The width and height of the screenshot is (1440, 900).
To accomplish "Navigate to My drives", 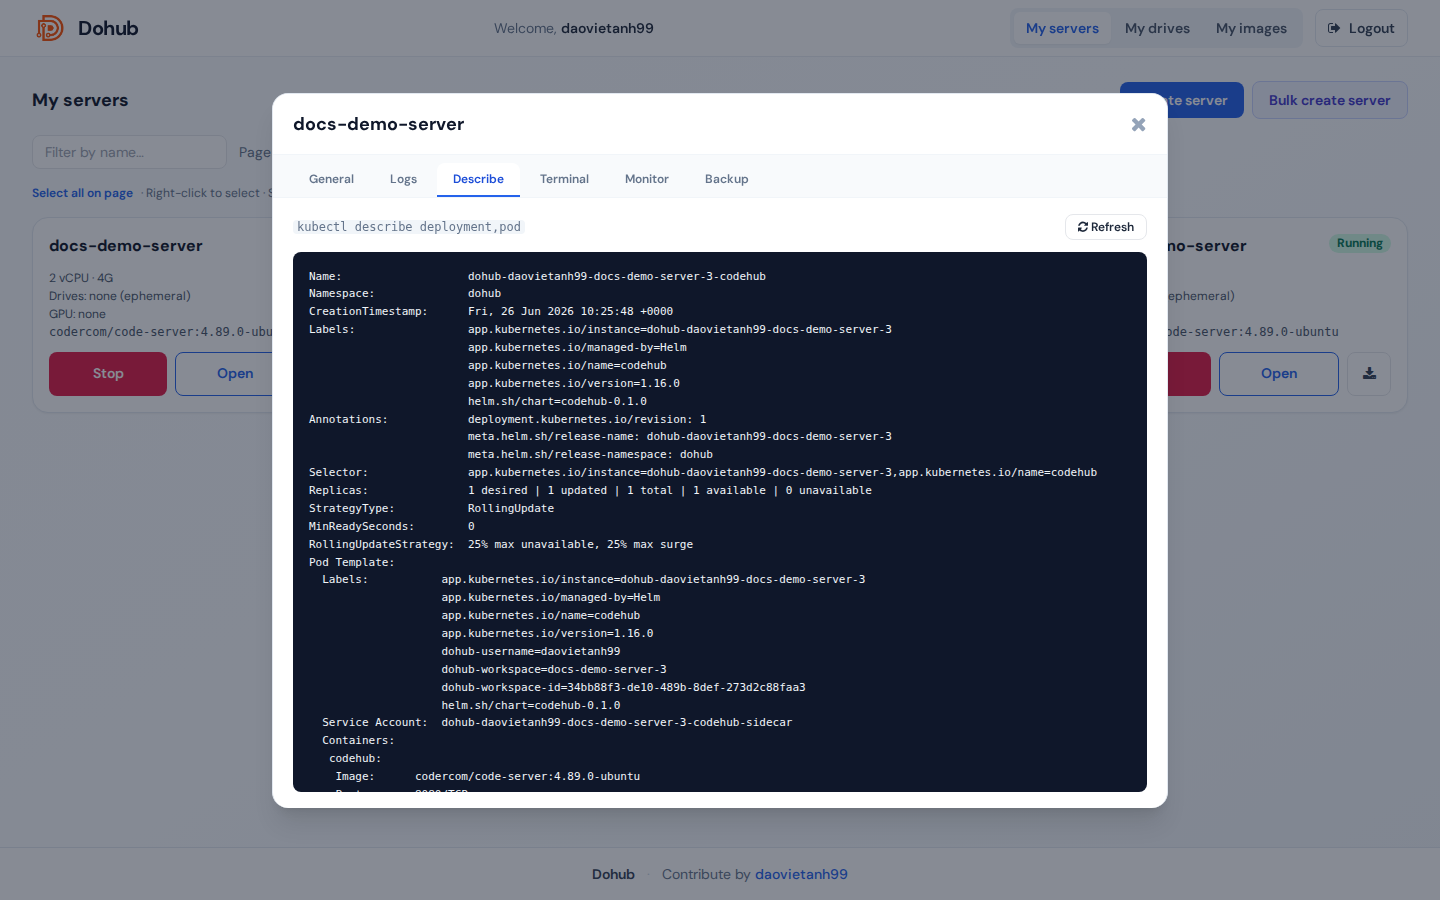I will pos(1157,28).
